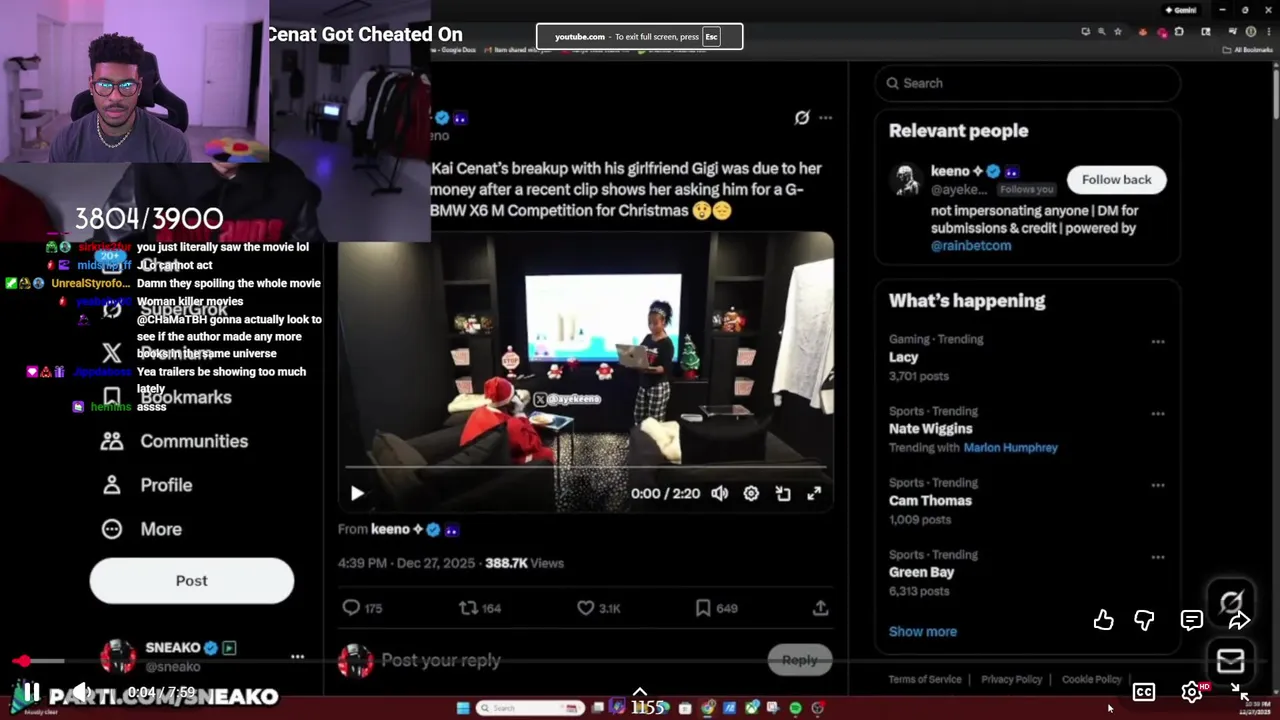Viewport: 1280px width, 720px height.
Task: Expand the chevron above the taskbar
Action: point(640,691)
